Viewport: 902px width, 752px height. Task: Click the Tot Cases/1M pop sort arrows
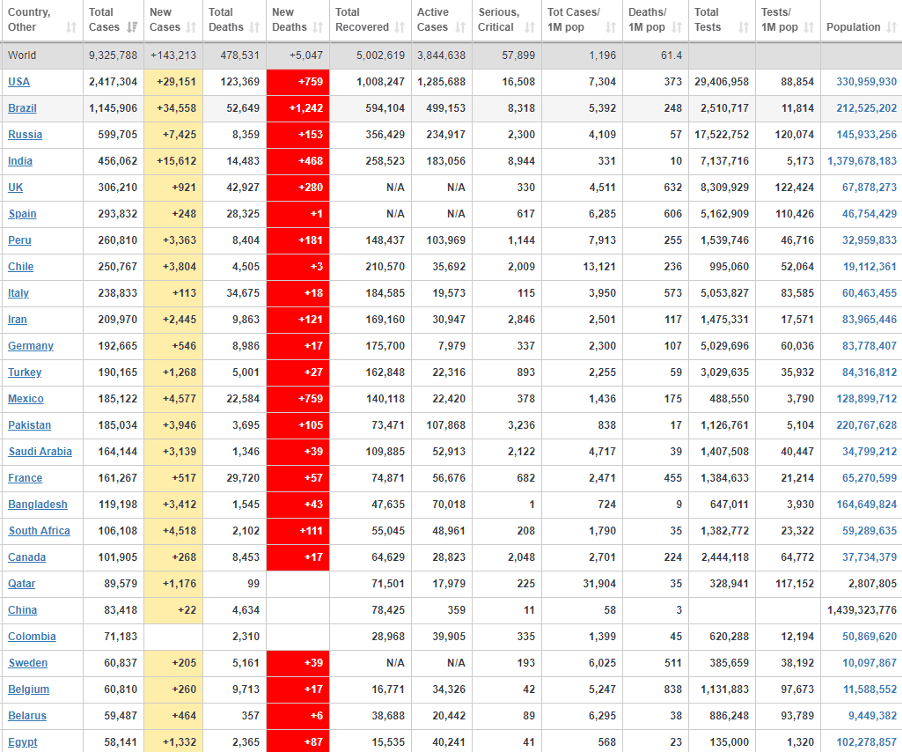611,27
